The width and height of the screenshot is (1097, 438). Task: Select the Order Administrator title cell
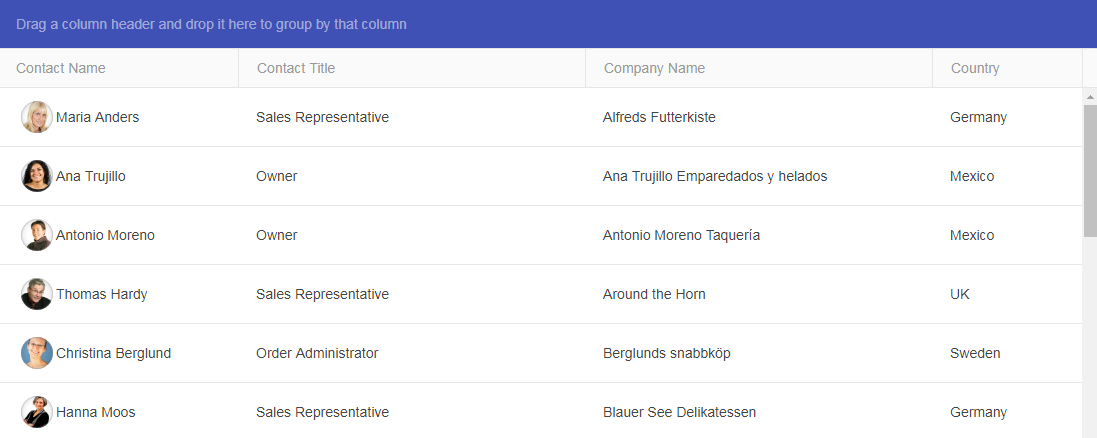click(x=317, y=353)
